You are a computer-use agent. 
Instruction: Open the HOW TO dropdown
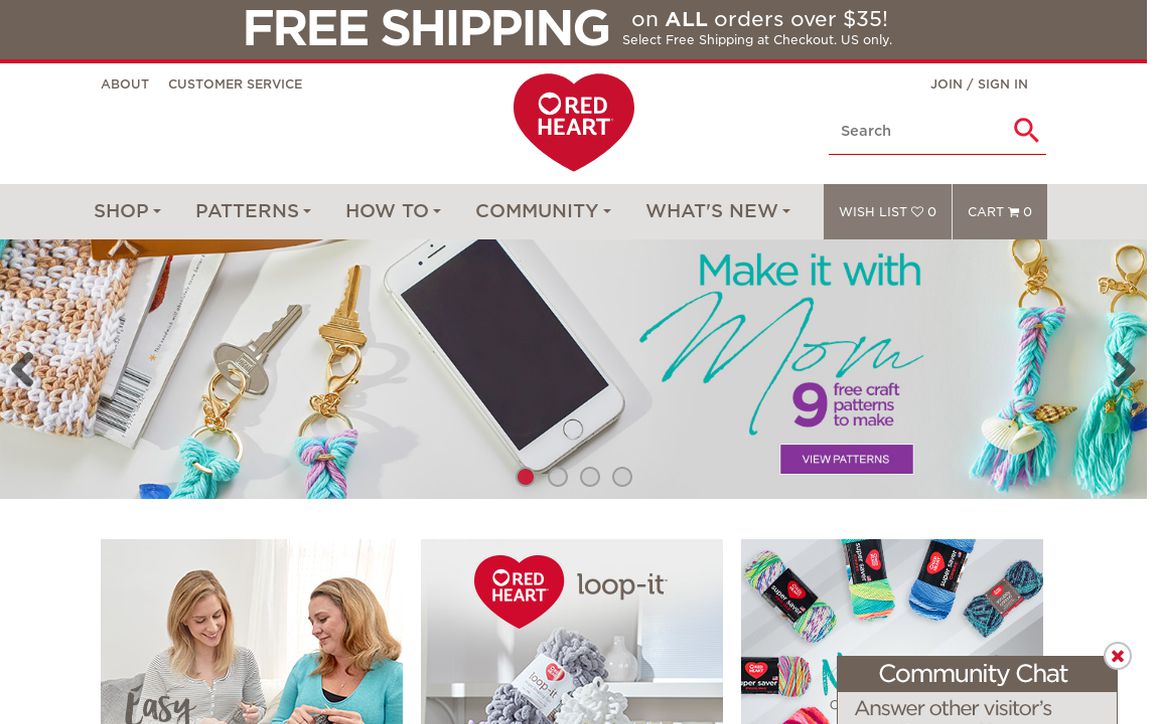coord(393,212)
